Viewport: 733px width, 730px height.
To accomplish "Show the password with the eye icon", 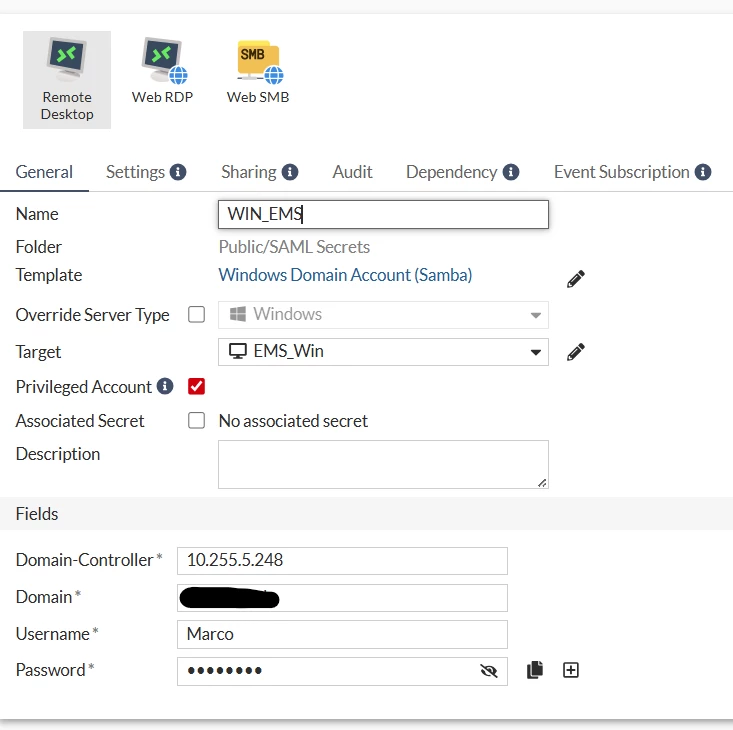I will coord(489,671).
